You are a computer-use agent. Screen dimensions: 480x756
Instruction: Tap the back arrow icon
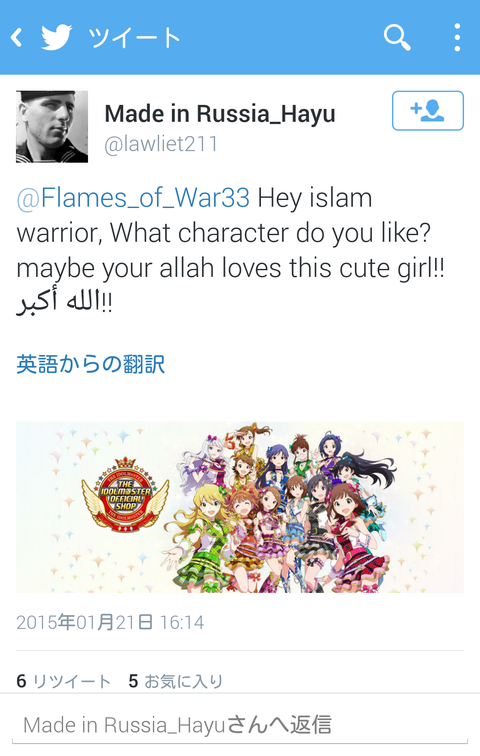(x=16, y=37)
